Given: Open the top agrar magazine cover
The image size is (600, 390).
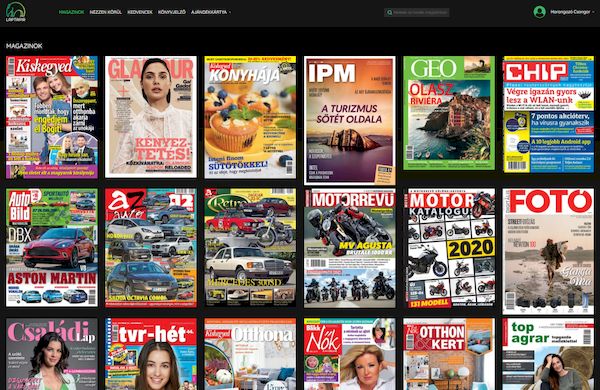Looking at the screenshot, I should 548,354.
